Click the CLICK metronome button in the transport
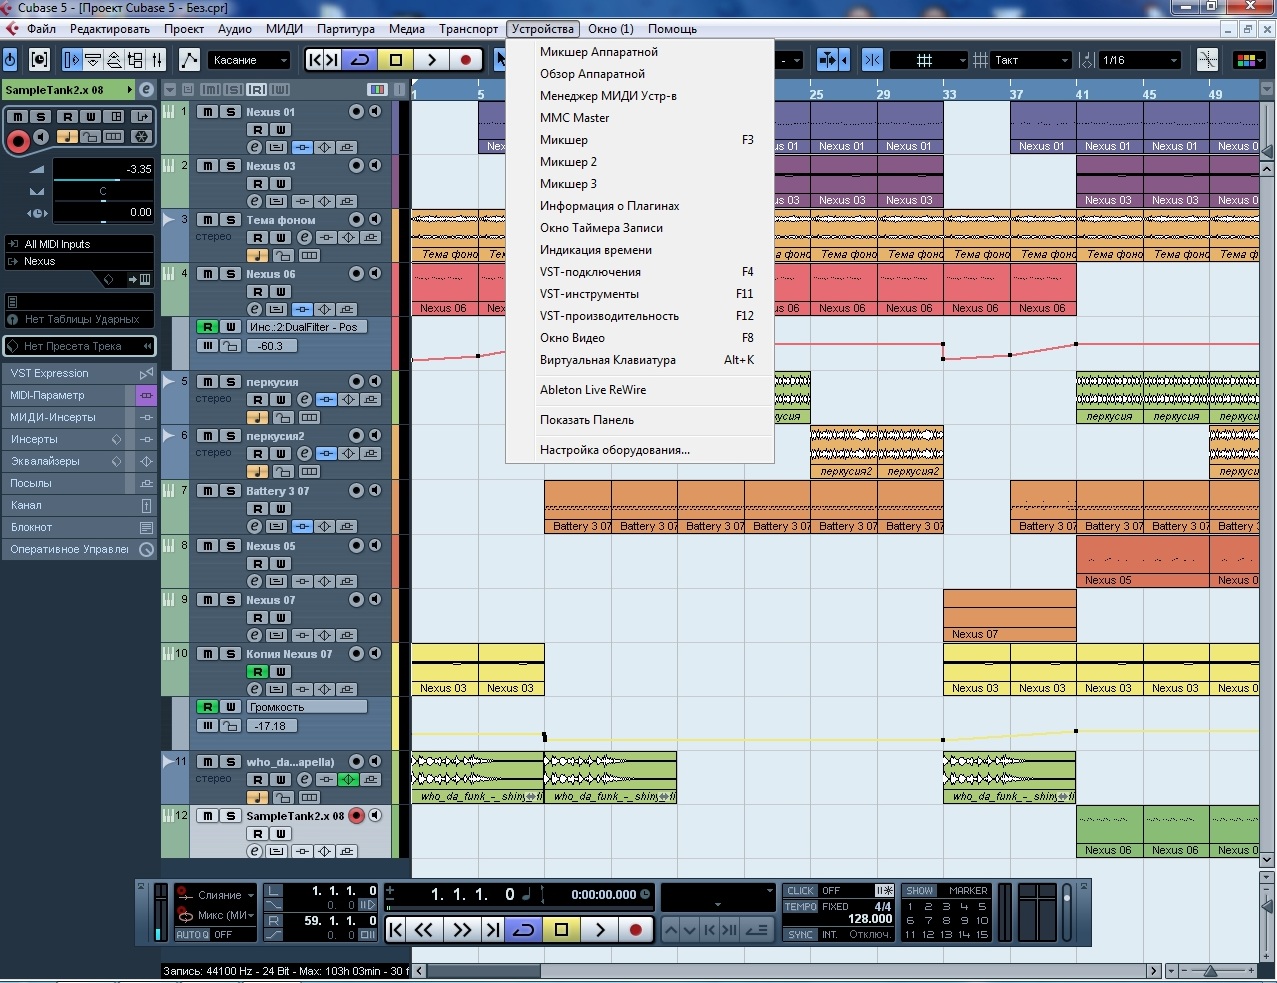Image resolution: width=1277 pixels, height=983 pixels. pyautogui.click(x=800, y=891)
